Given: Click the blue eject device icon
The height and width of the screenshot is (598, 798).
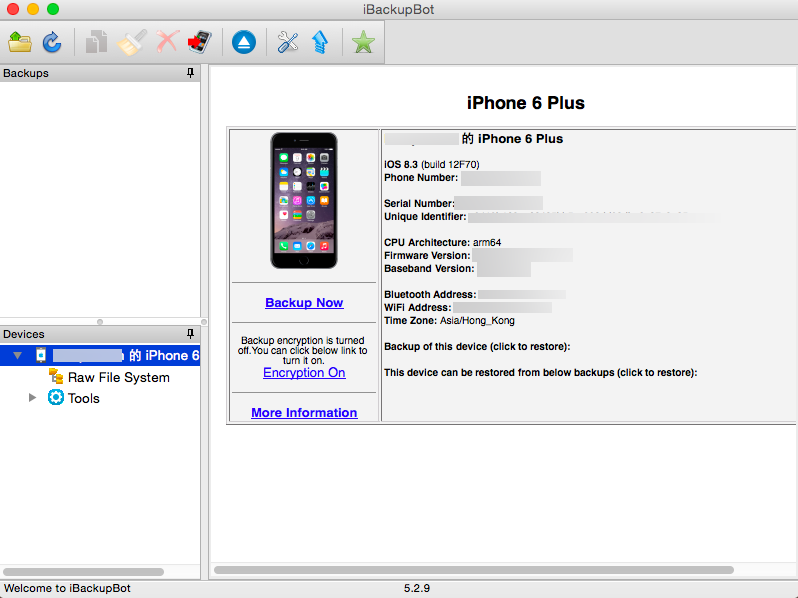Looking at the screenshot, I should 244,42.
